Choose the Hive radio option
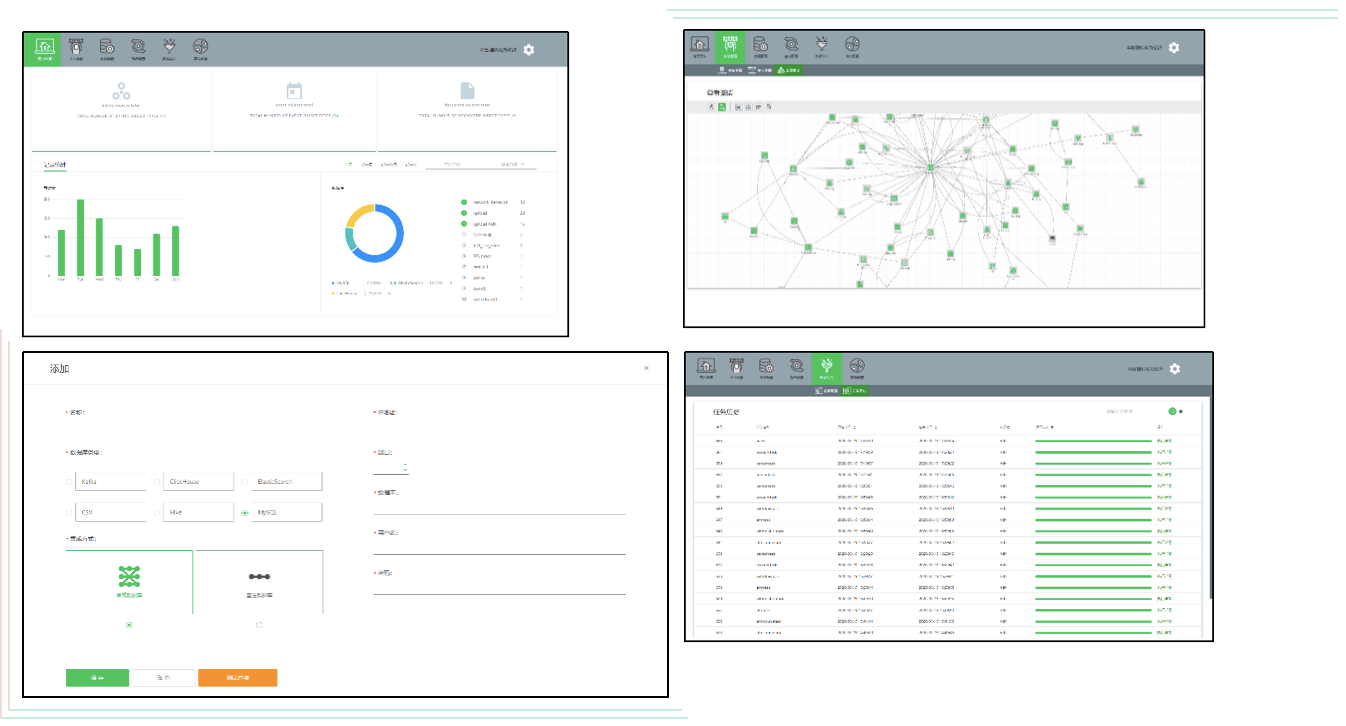1346x726 pixels. pyautogui.click(x=157, y=512)
